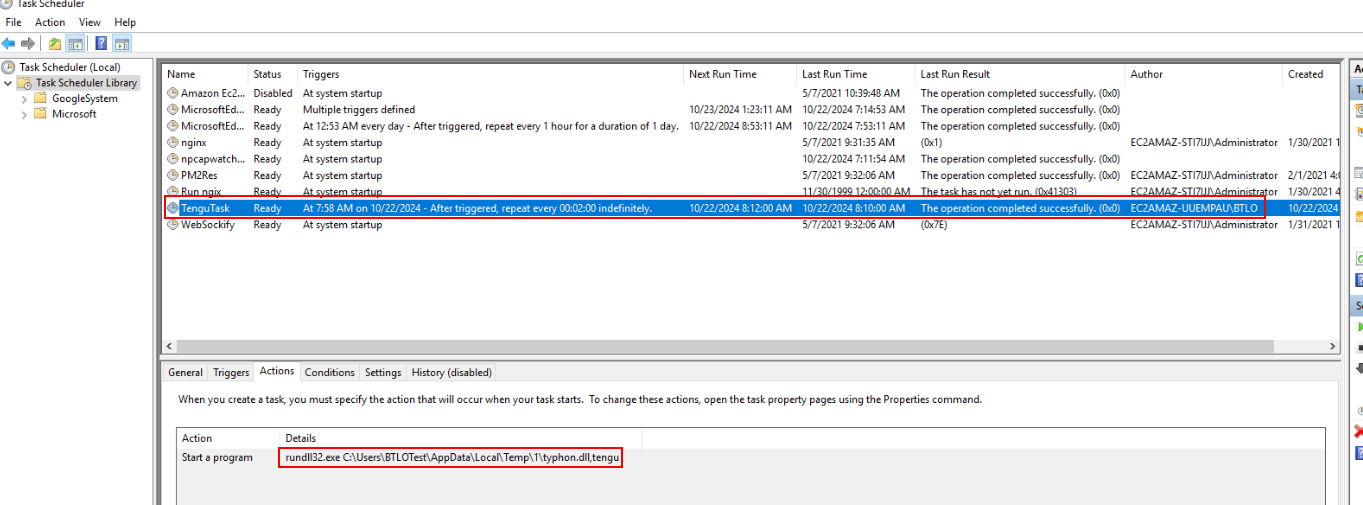
Task: Click task list scrollbar right arrow
Action: (1333, 346)
